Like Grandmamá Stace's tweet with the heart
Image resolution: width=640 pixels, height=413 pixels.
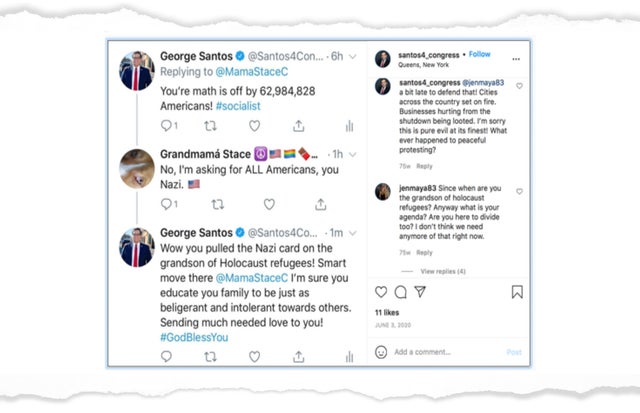(x=254, y=204)
